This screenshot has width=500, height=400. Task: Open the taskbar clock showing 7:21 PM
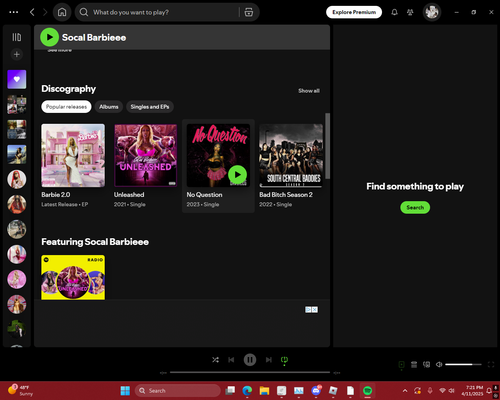[472, 390]
